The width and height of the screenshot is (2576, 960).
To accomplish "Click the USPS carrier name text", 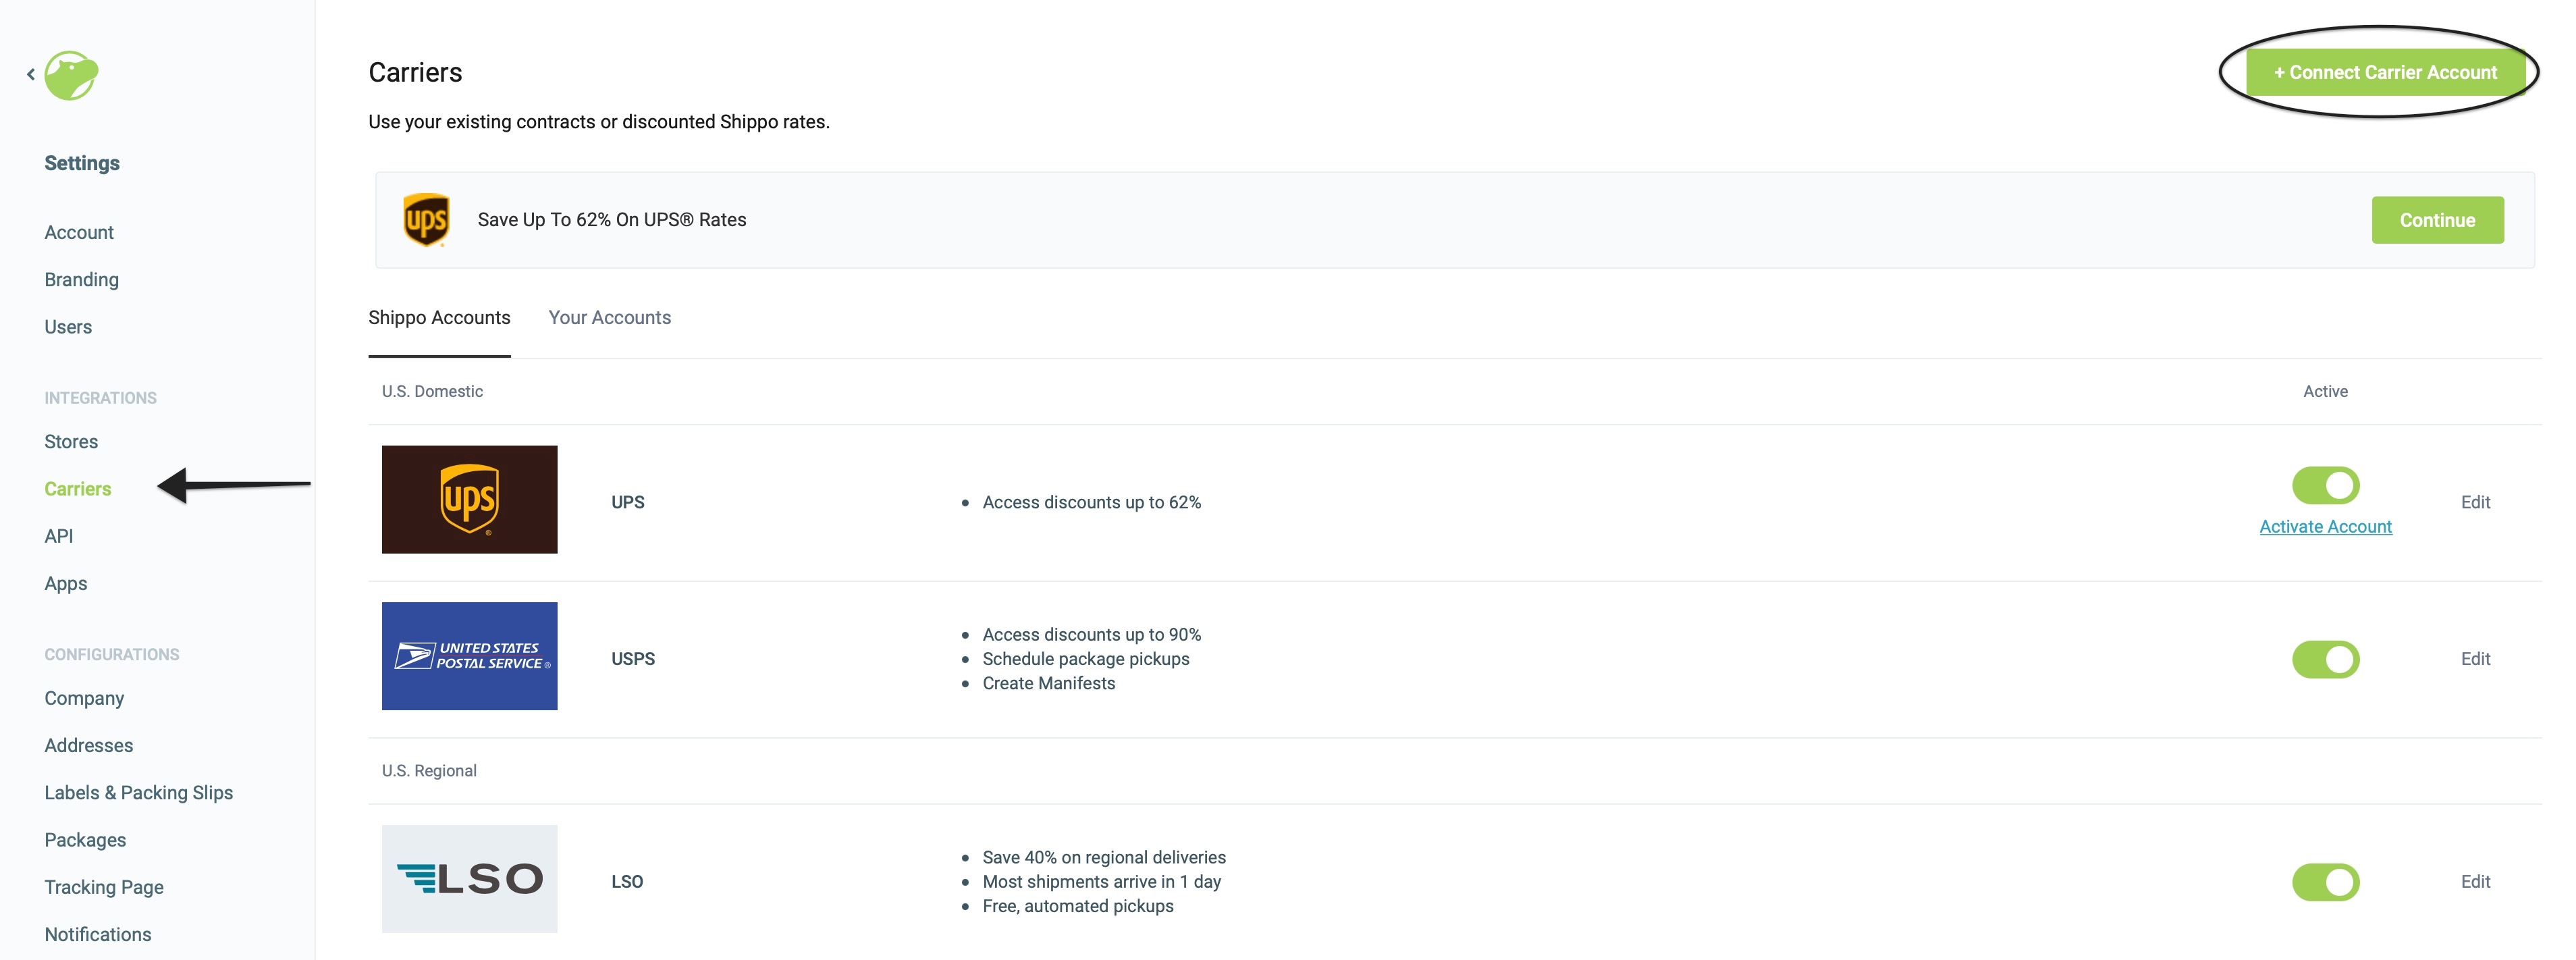I will click(633, 659).
